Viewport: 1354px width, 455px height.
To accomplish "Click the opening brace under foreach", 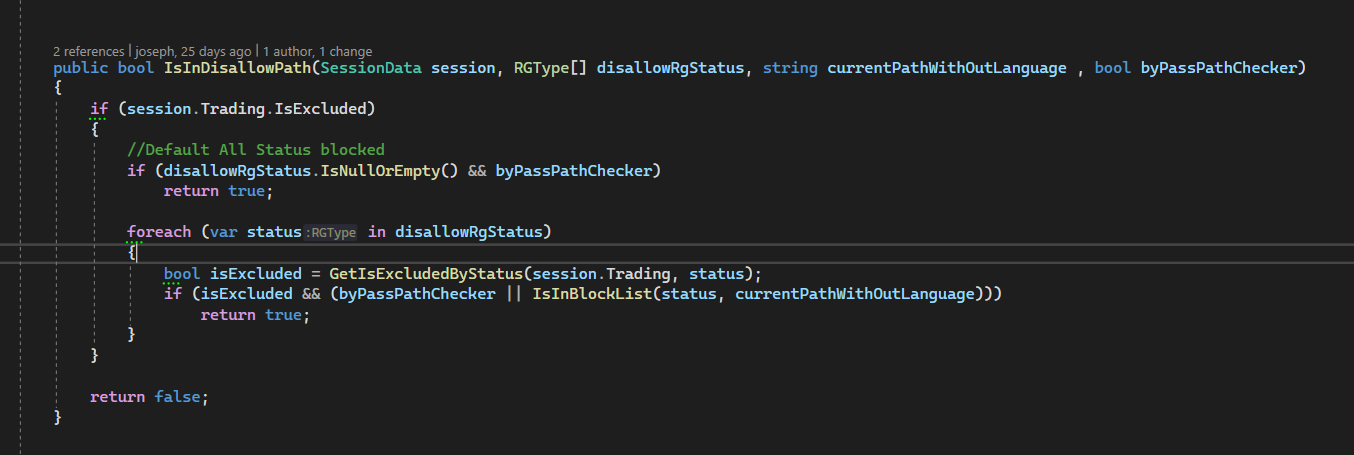I will pyautogui.click(x=131, y=253).
